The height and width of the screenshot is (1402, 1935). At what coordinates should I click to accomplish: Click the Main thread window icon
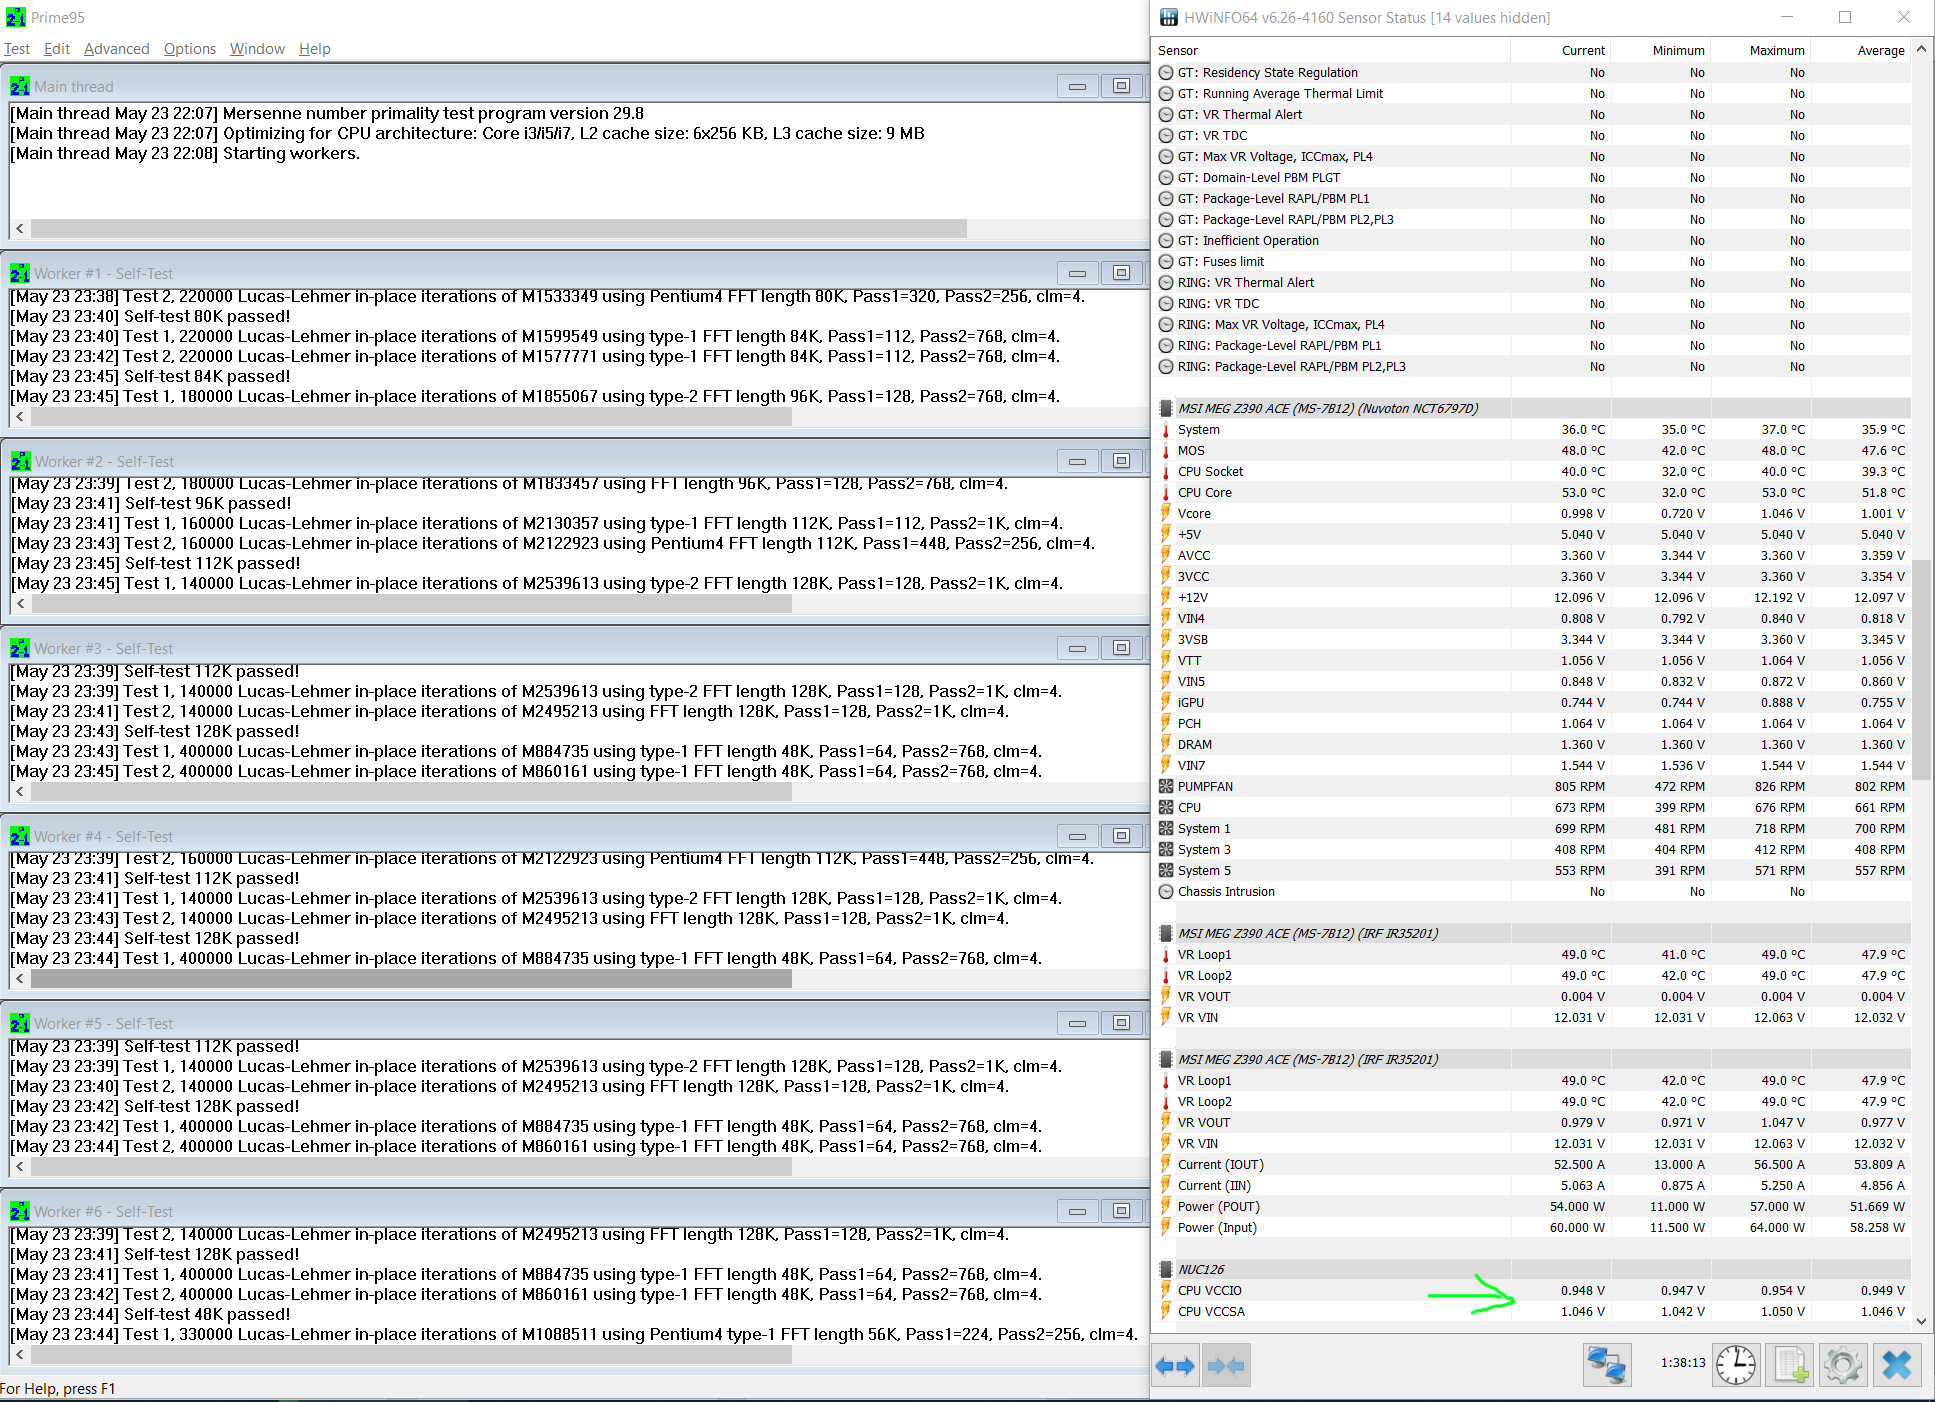pos(19,87)
